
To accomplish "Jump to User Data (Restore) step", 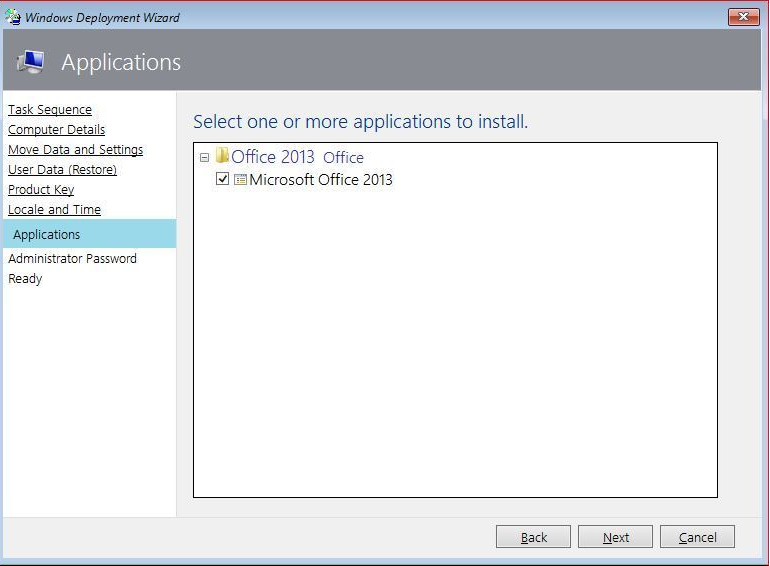I will (62, 170).
